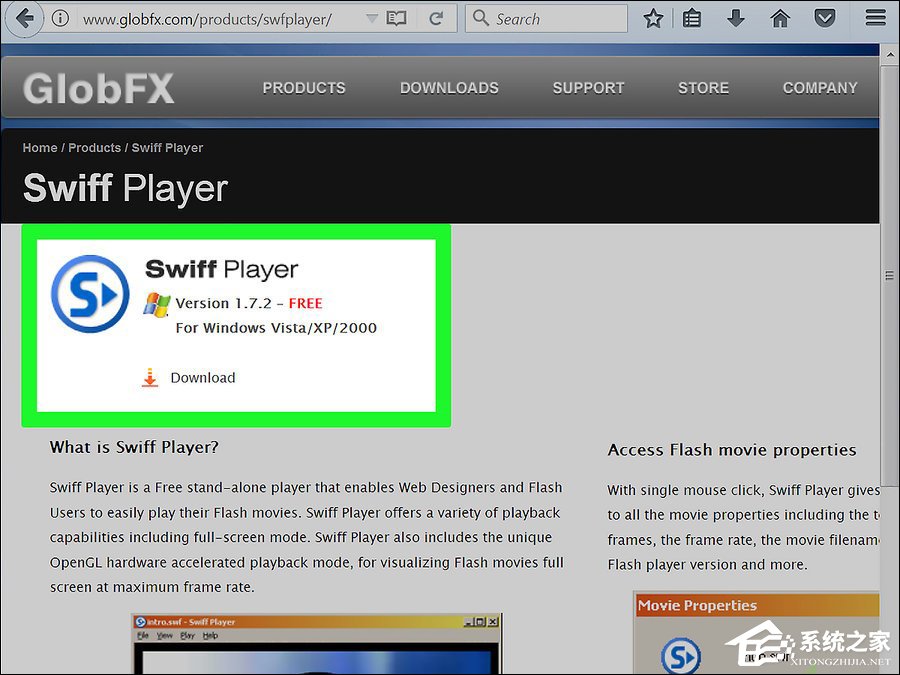Click the Download link for Swiff Player
900x675 pixels.
coord(202,378)
